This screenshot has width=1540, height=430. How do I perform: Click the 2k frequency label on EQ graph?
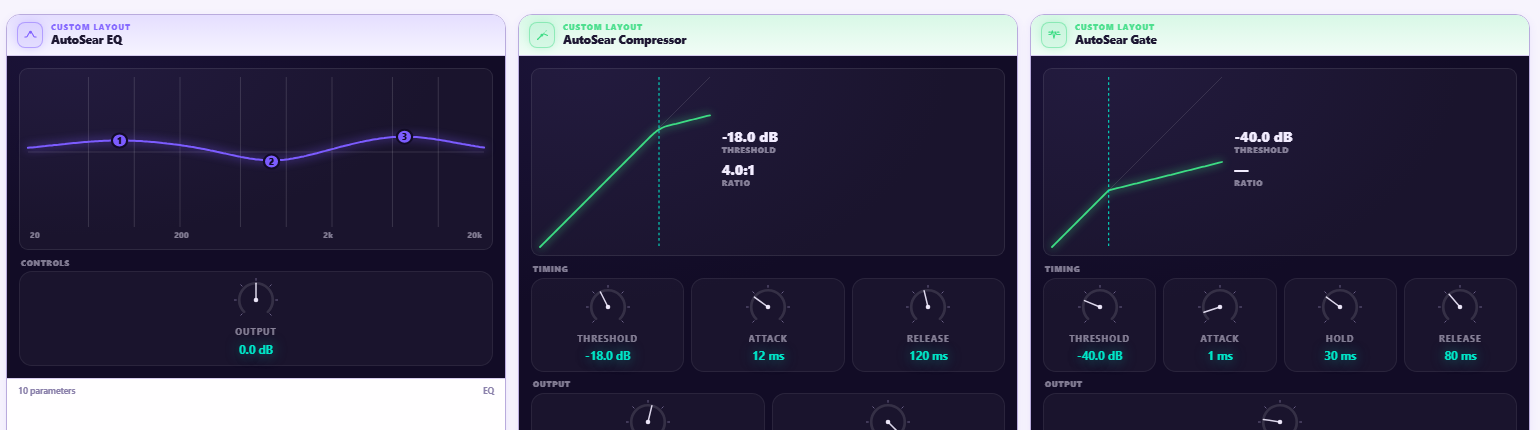click(327, 236)
